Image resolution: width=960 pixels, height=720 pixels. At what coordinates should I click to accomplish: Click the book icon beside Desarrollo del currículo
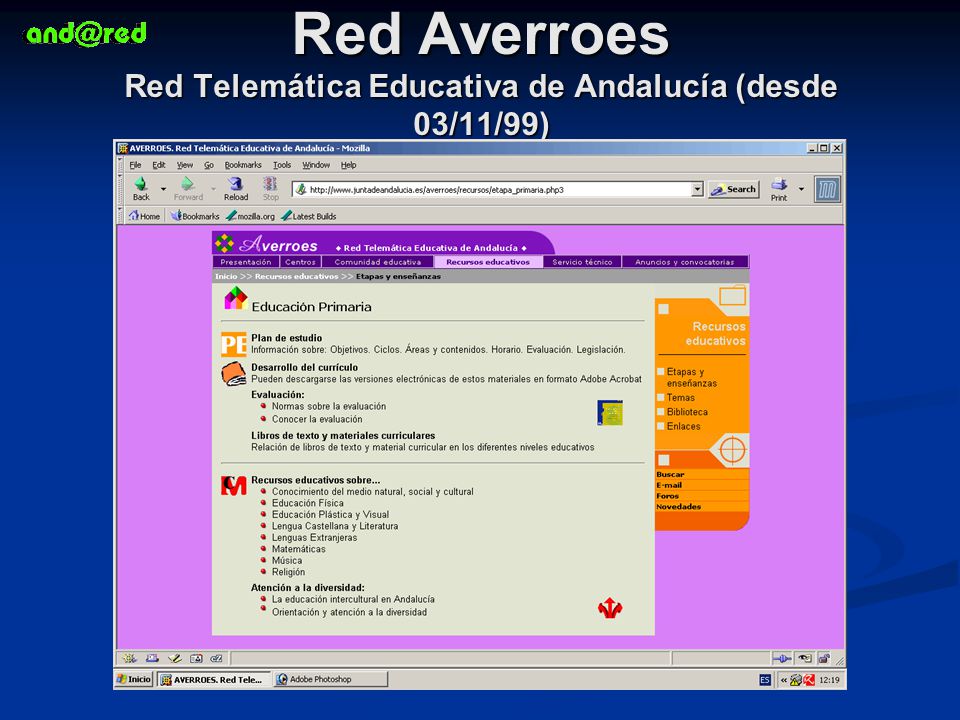pyautogui.click(x=233, y=374)
